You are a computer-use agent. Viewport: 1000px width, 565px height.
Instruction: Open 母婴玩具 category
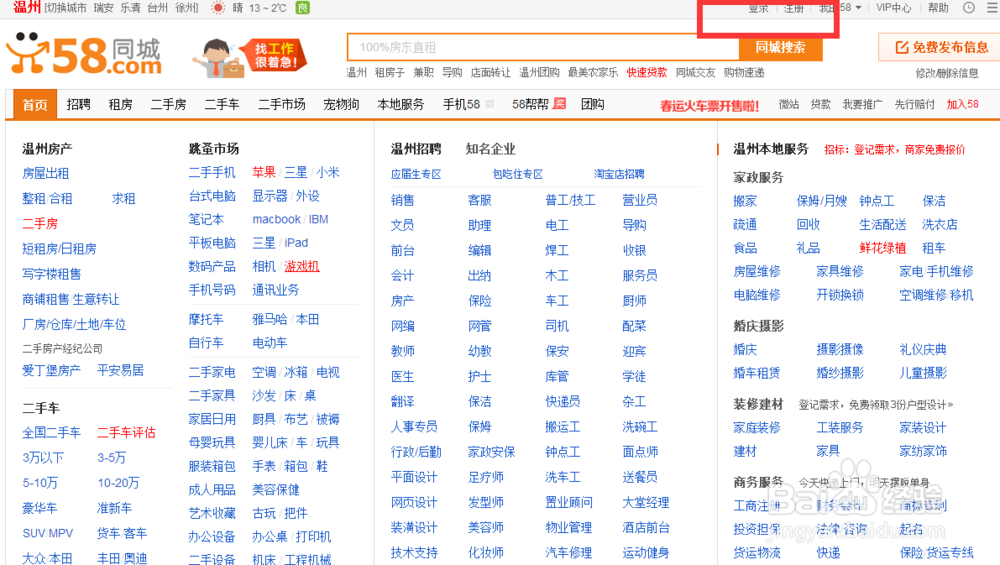coord(212,443)
